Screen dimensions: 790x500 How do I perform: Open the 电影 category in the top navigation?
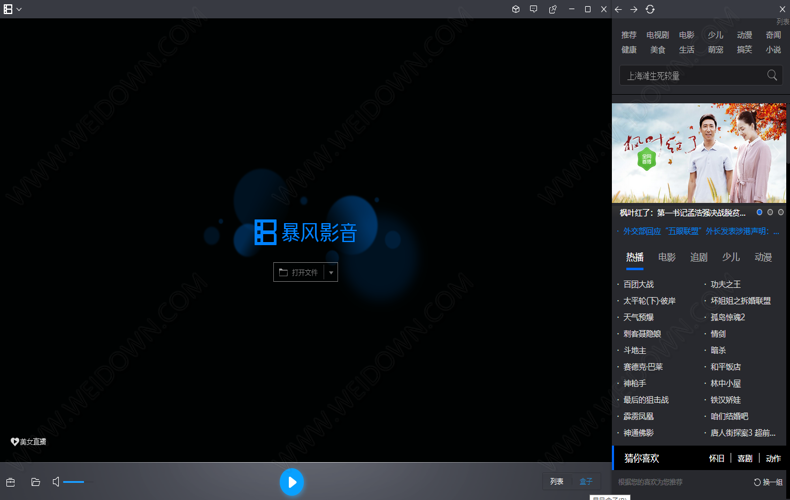[x=686, y=35]
